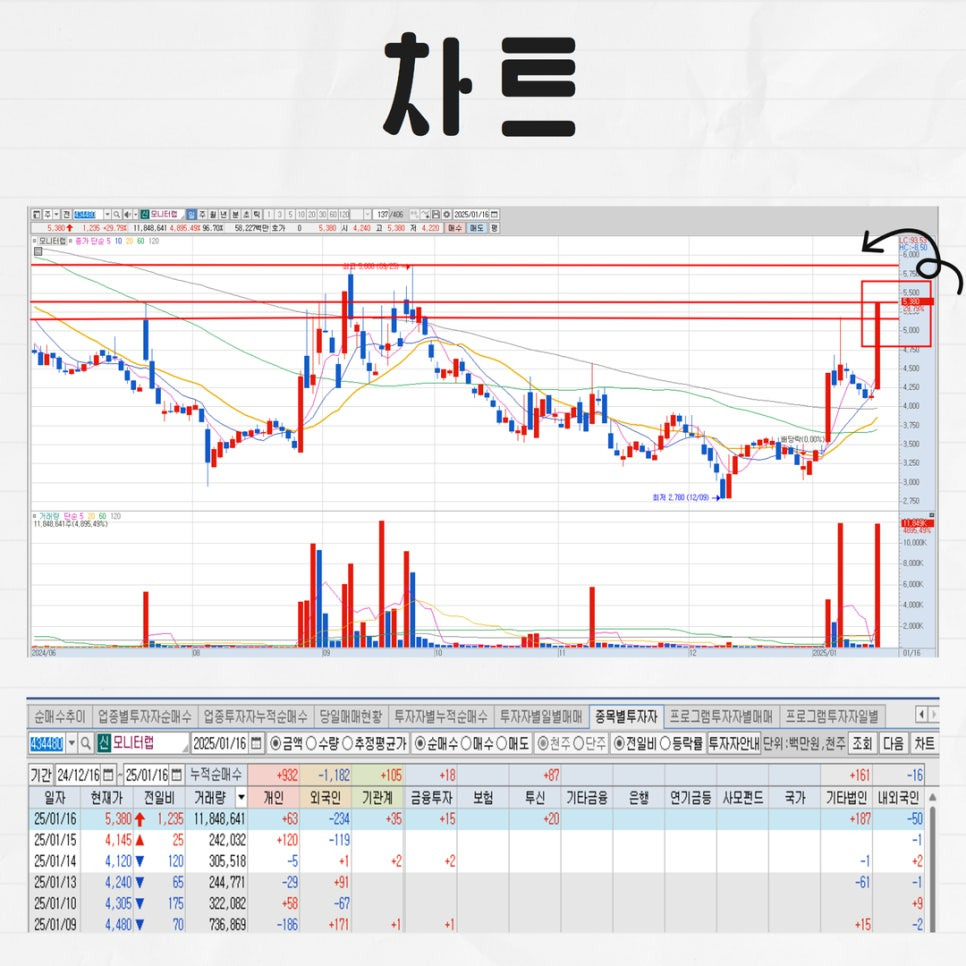Switch to the 당일매매현황 tab
The width and height of the screenshot is (966, 966).
pyautogui.click(x=351, y=716)
